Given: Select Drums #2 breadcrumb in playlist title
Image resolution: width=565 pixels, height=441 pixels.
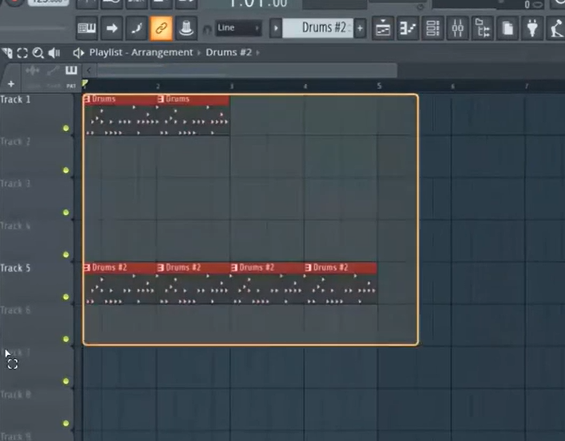Looking at the screenshot, I should point(228,53).
